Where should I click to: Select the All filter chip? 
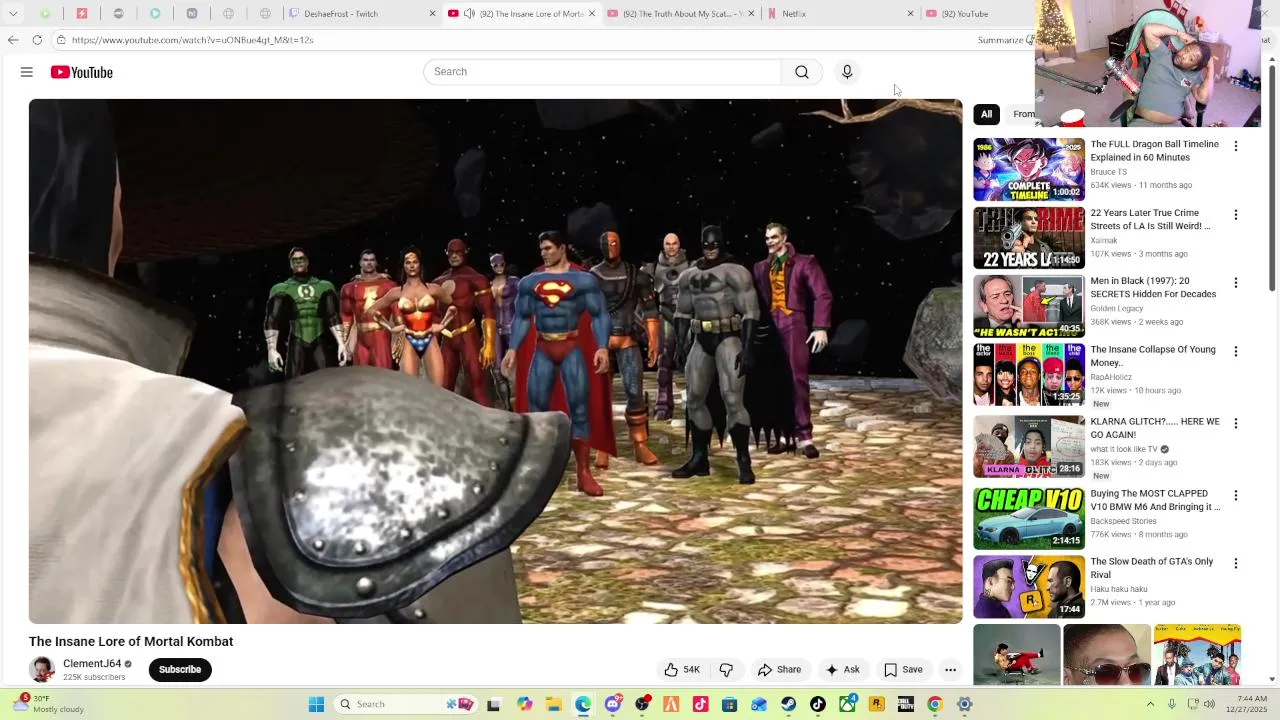coord(986,114)
